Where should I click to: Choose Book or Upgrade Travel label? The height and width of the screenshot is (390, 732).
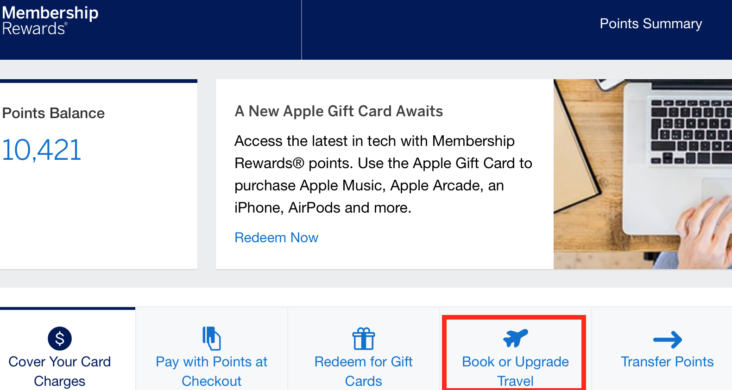tap(515, 371)
